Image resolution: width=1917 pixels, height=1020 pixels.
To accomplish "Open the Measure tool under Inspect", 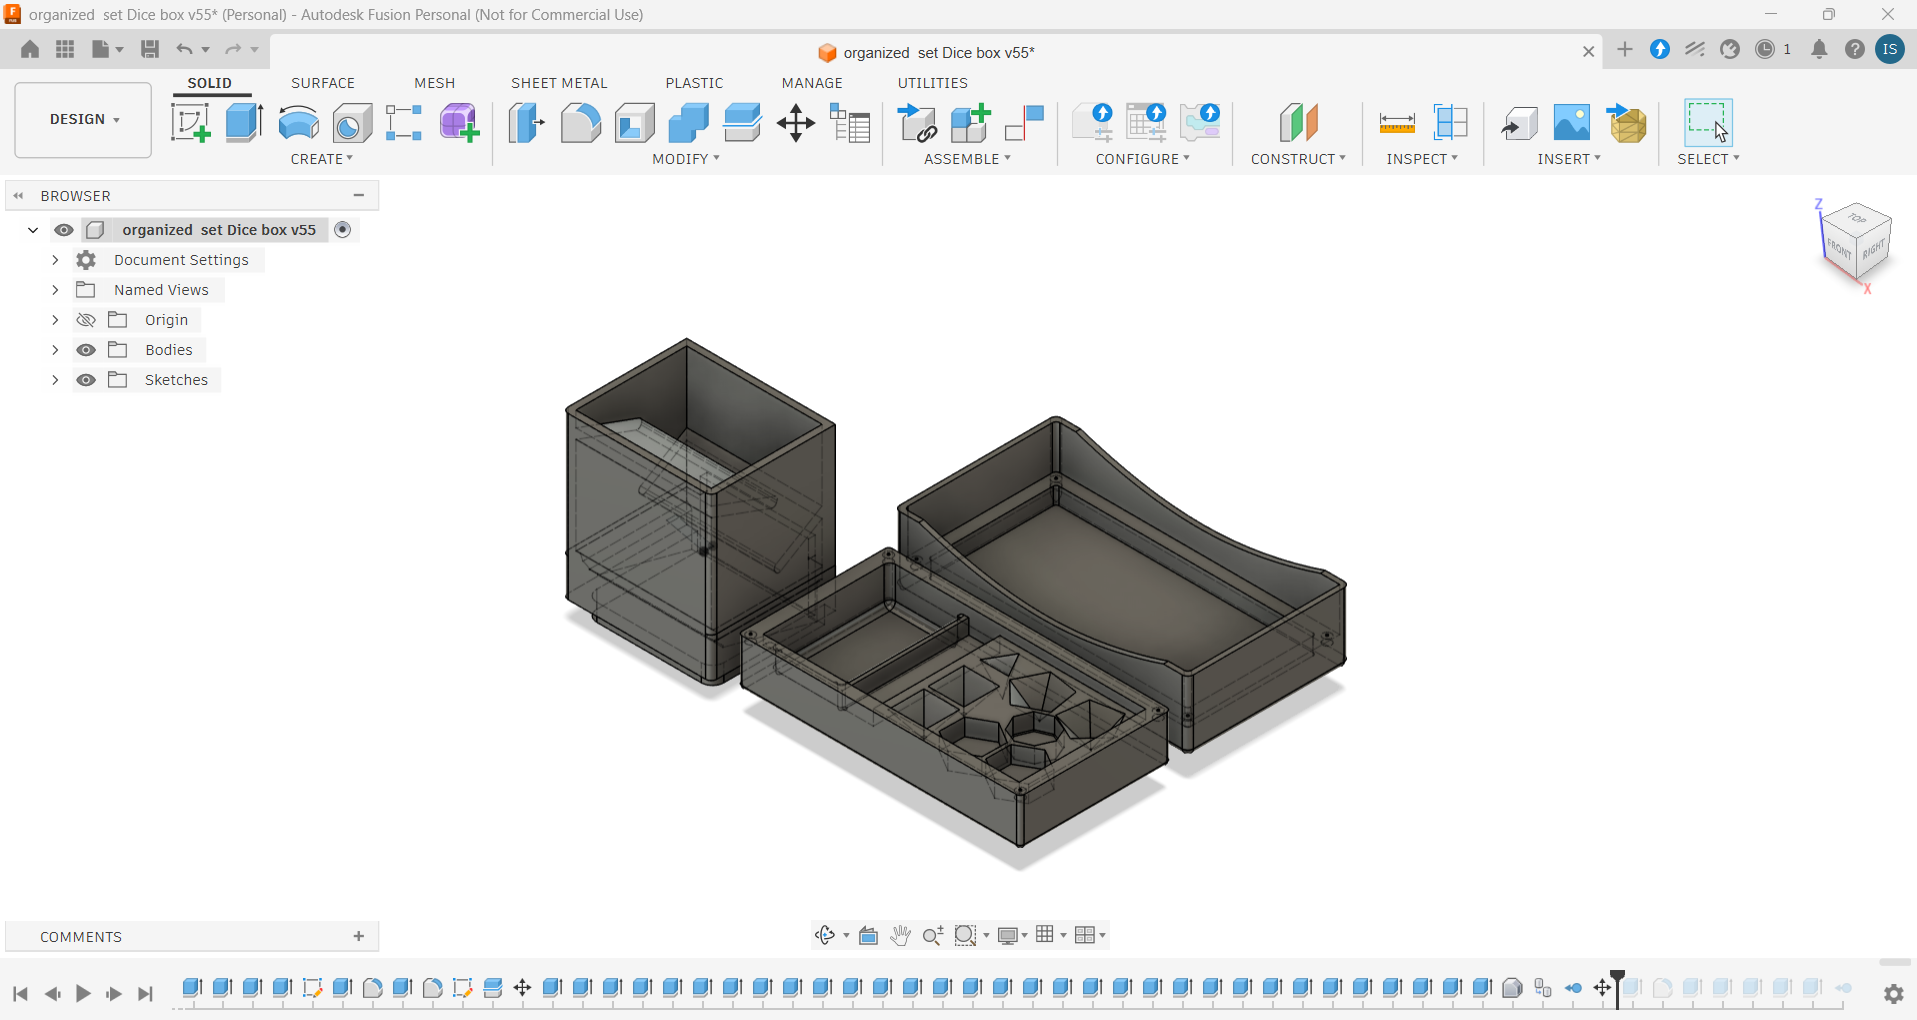I will 1396,123.
